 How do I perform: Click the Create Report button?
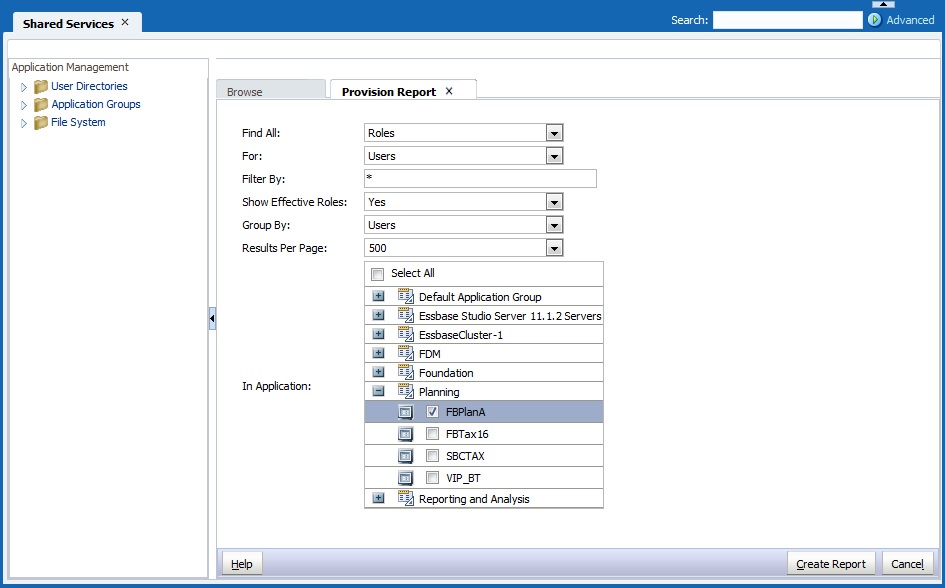(x=831, y=563)
